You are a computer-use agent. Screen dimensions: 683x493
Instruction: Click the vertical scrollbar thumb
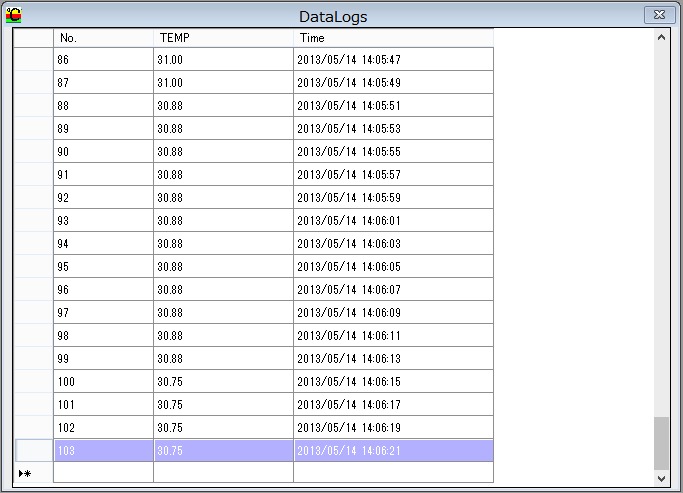coord(661,443)
